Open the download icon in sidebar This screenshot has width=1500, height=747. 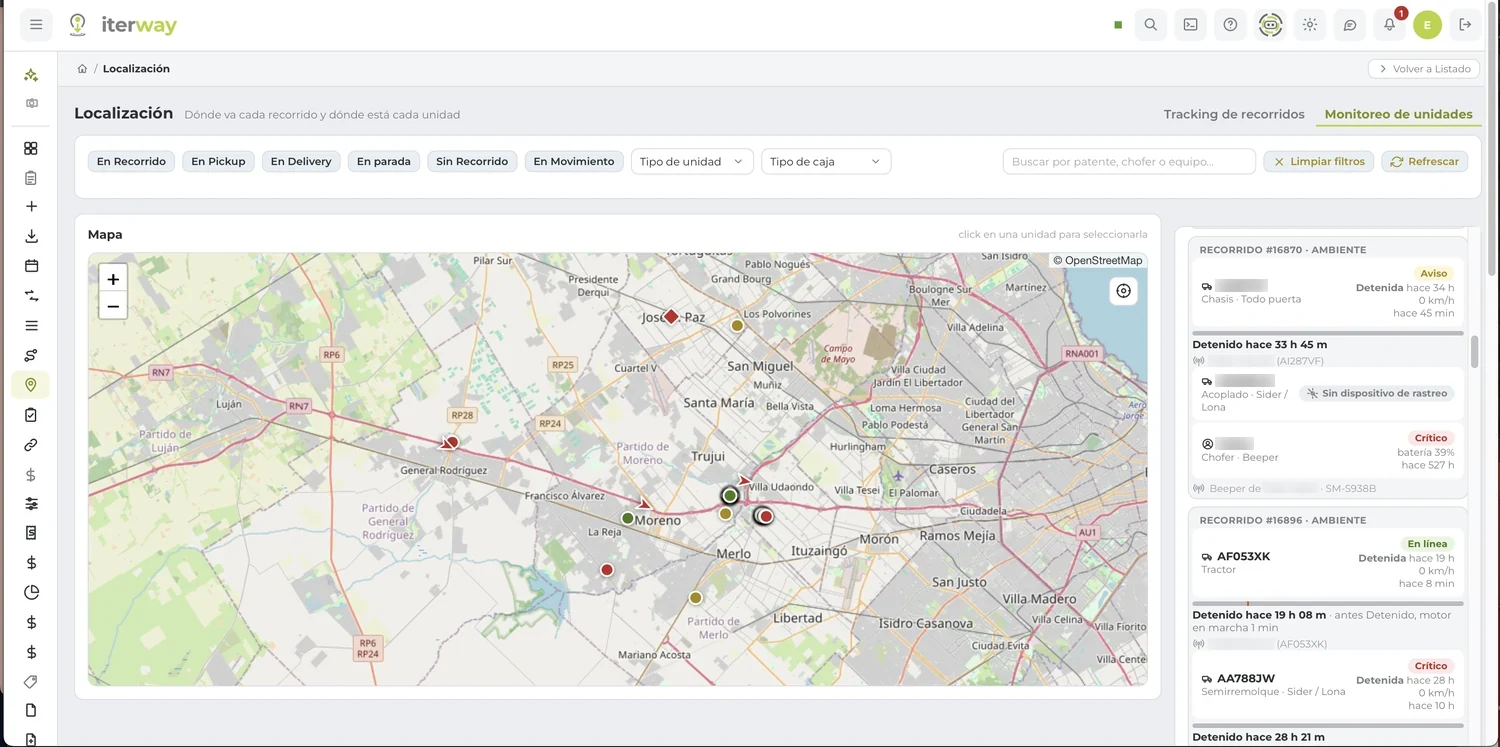[31, 236]
